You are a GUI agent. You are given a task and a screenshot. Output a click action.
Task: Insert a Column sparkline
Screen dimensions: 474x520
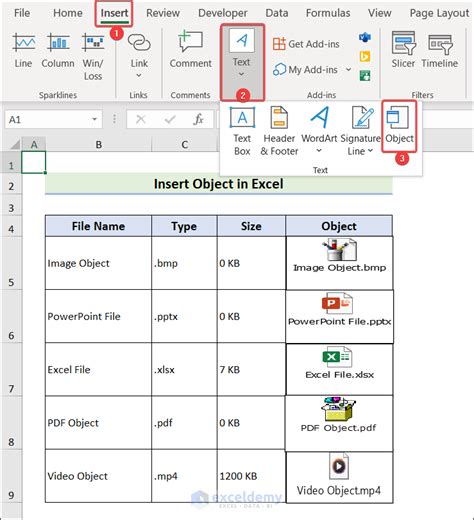[x=58, y=51]
